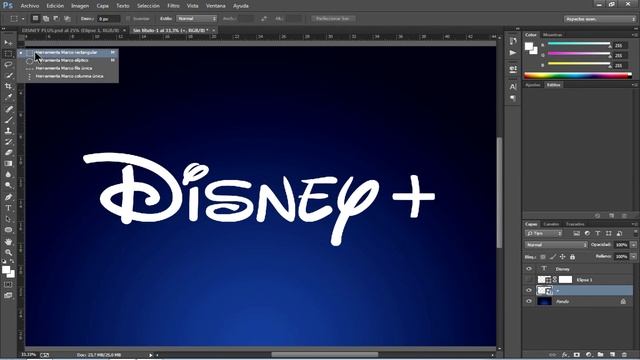
Task: Select the Eyedropper tool
Action: tap(8, 97)
